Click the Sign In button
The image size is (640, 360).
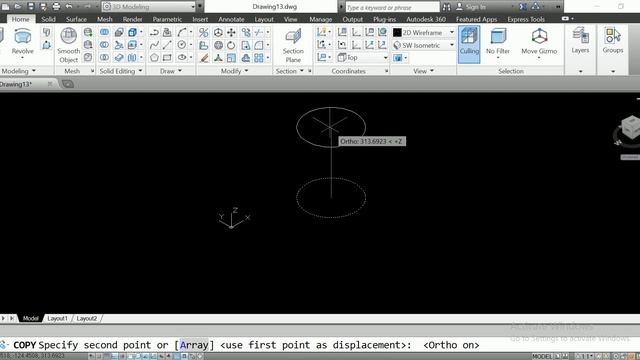pos(471,7)
